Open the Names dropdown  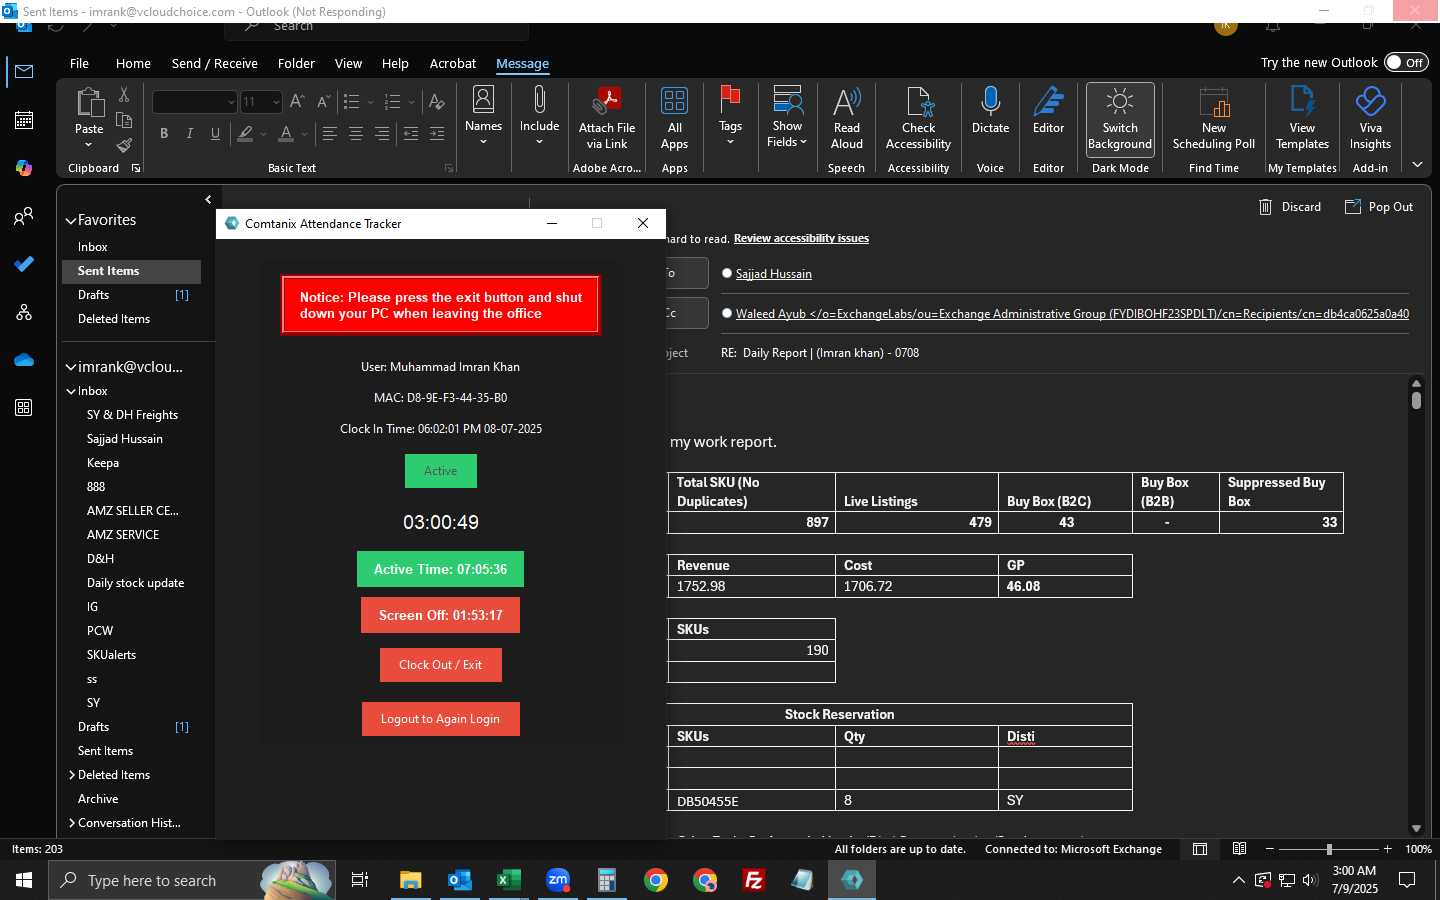point(483,116)
